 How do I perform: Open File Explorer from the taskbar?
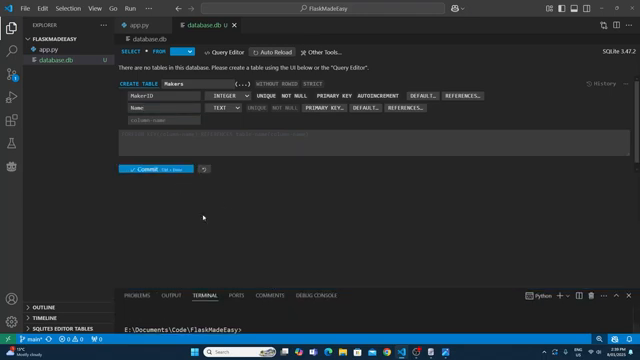coord(343,352)
